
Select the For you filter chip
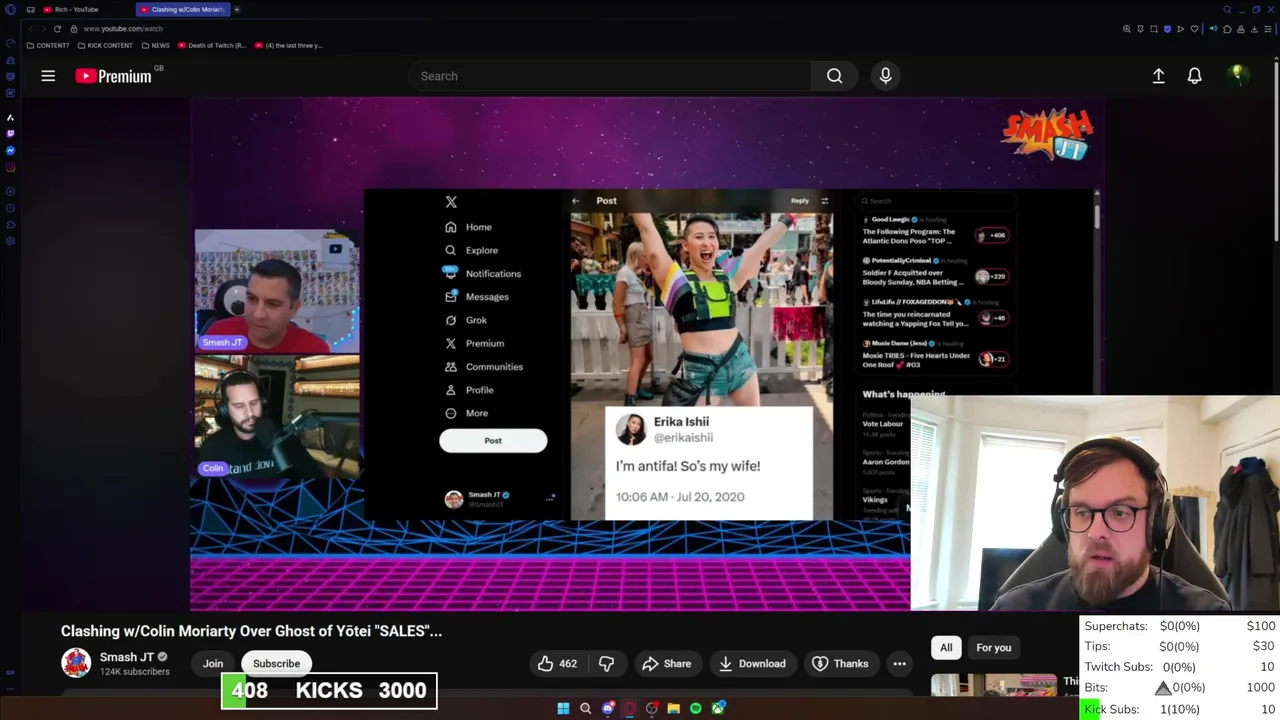[x=993, y=648]
